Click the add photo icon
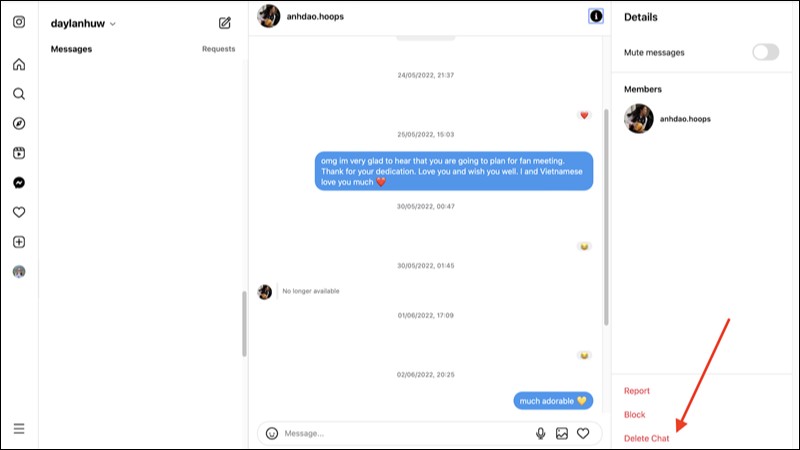 click(562, 433)
